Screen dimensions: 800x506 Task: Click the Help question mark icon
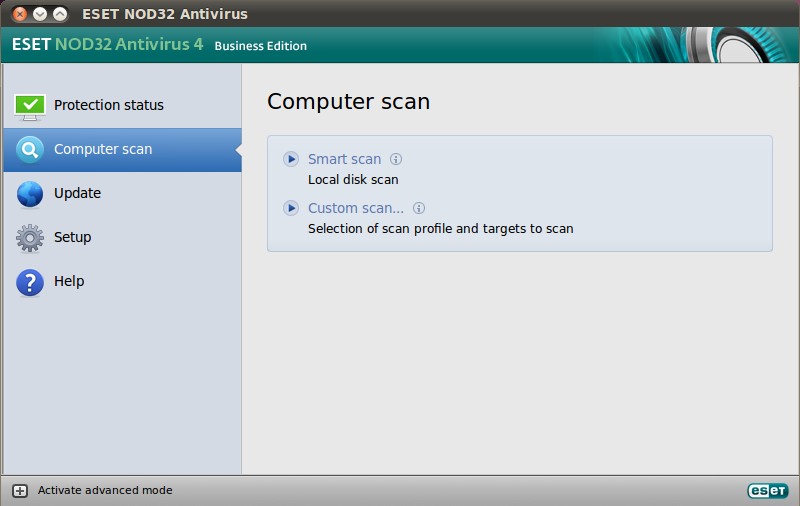(x=30, y=282)
